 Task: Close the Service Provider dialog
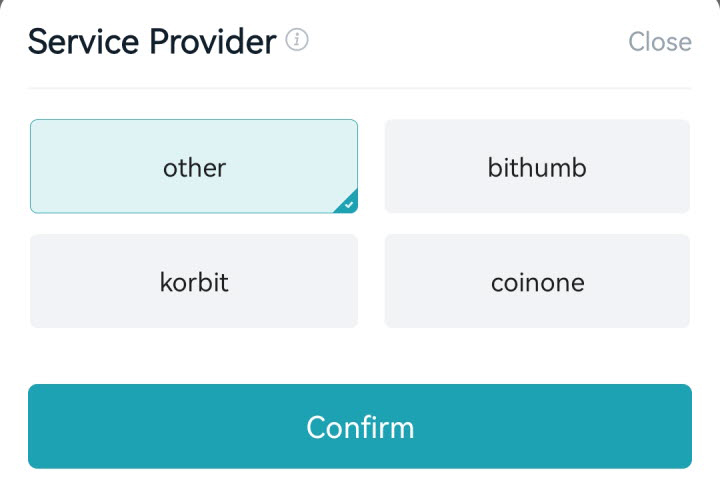[659, 42]
